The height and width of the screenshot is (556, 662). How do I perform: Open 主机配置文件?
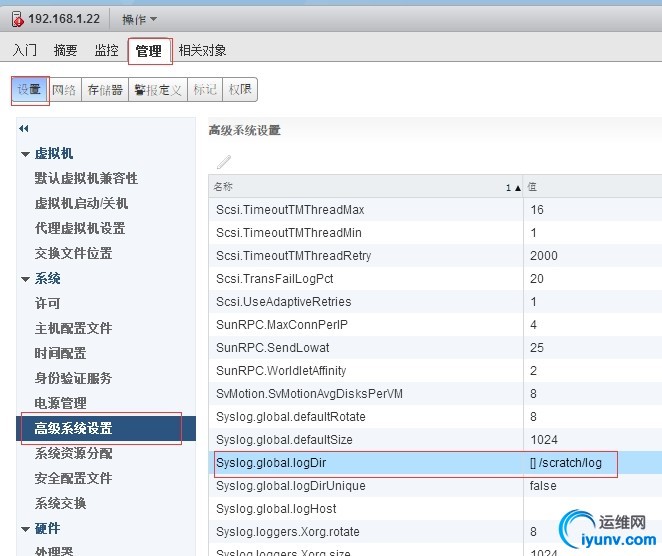(73, 328)
